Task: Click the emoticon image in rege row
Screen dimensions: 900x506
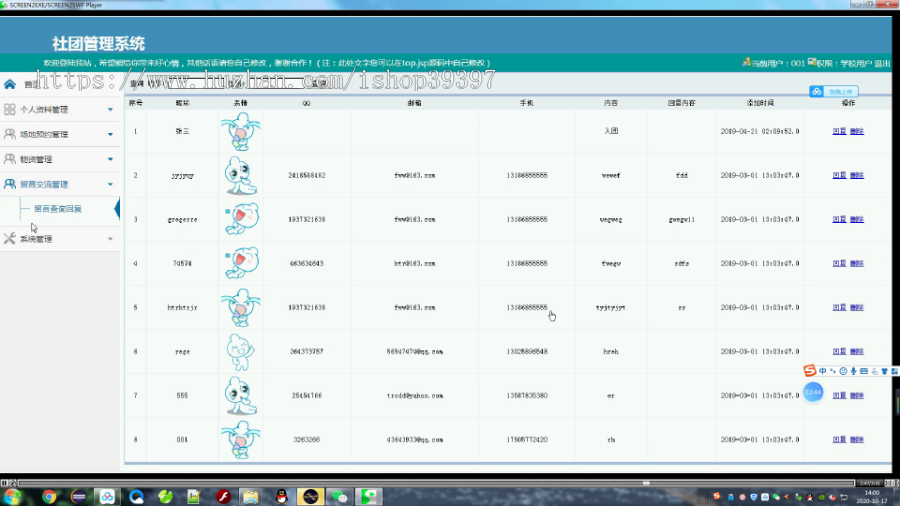Action: [x=240, y=352]
